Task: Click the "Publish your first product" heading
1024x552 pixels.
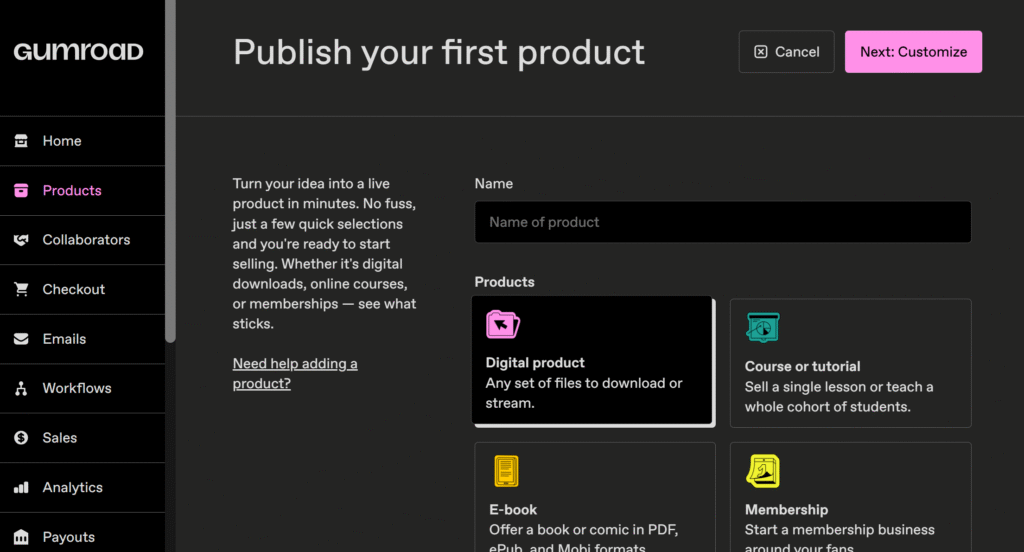Action: point(439,52)
